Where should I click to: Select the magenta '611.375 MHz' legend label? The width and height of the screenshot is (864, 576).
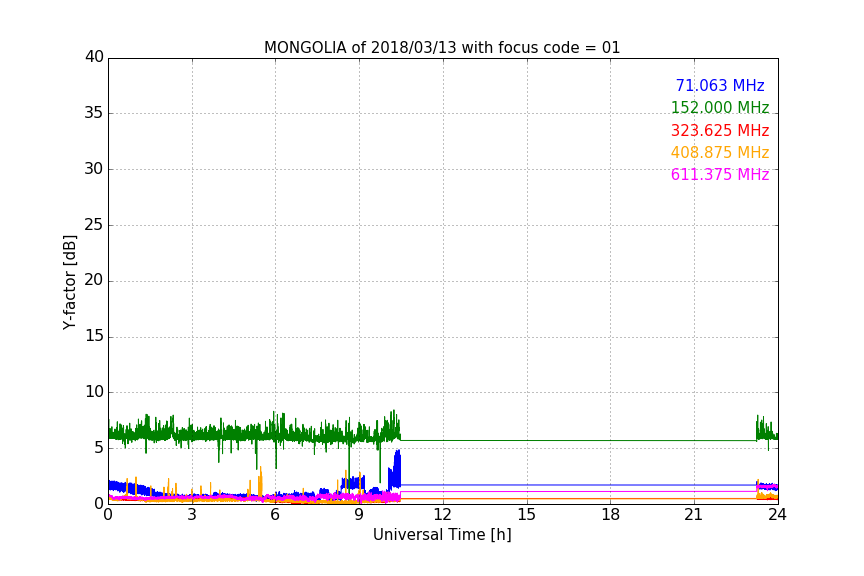720,174
